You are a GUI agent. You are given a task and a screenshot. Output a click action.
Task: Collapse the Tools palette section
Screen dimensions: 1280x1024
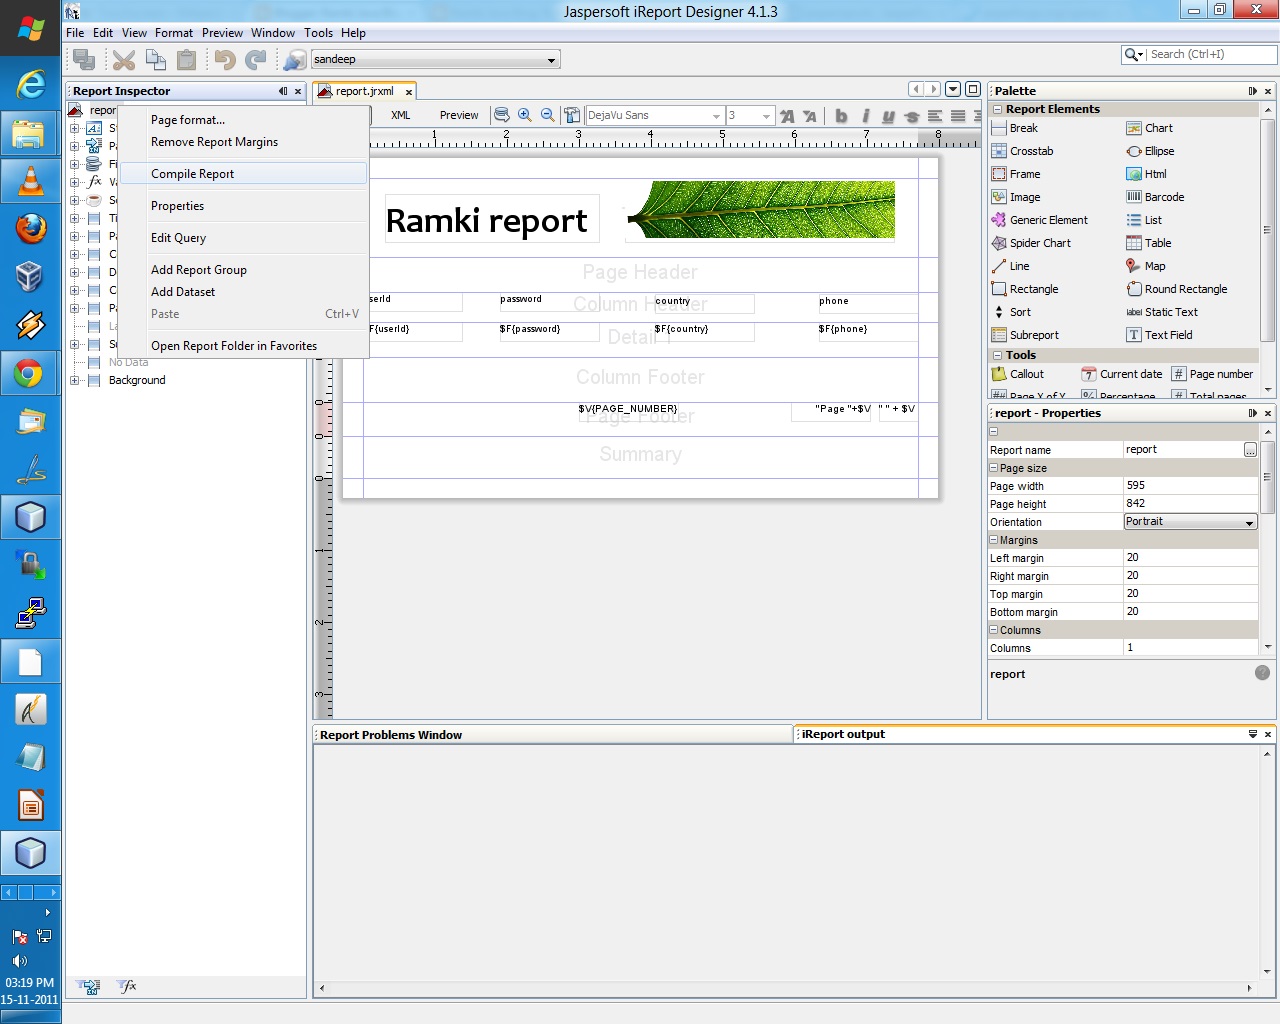click(x=997, y=355)
